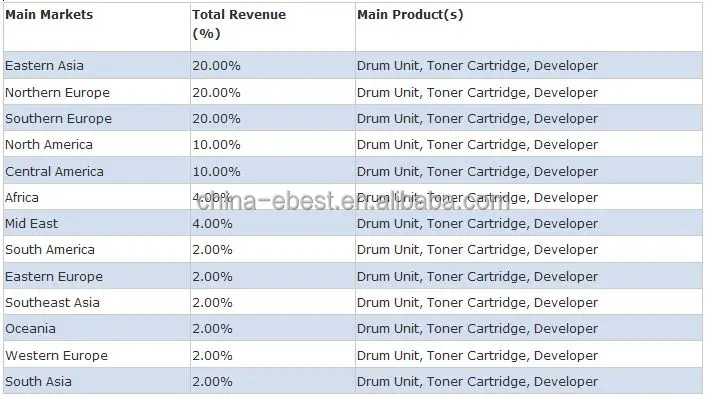Click the Total Revenue (%) column header
The image size is (705, 399).
click(239, 24)
